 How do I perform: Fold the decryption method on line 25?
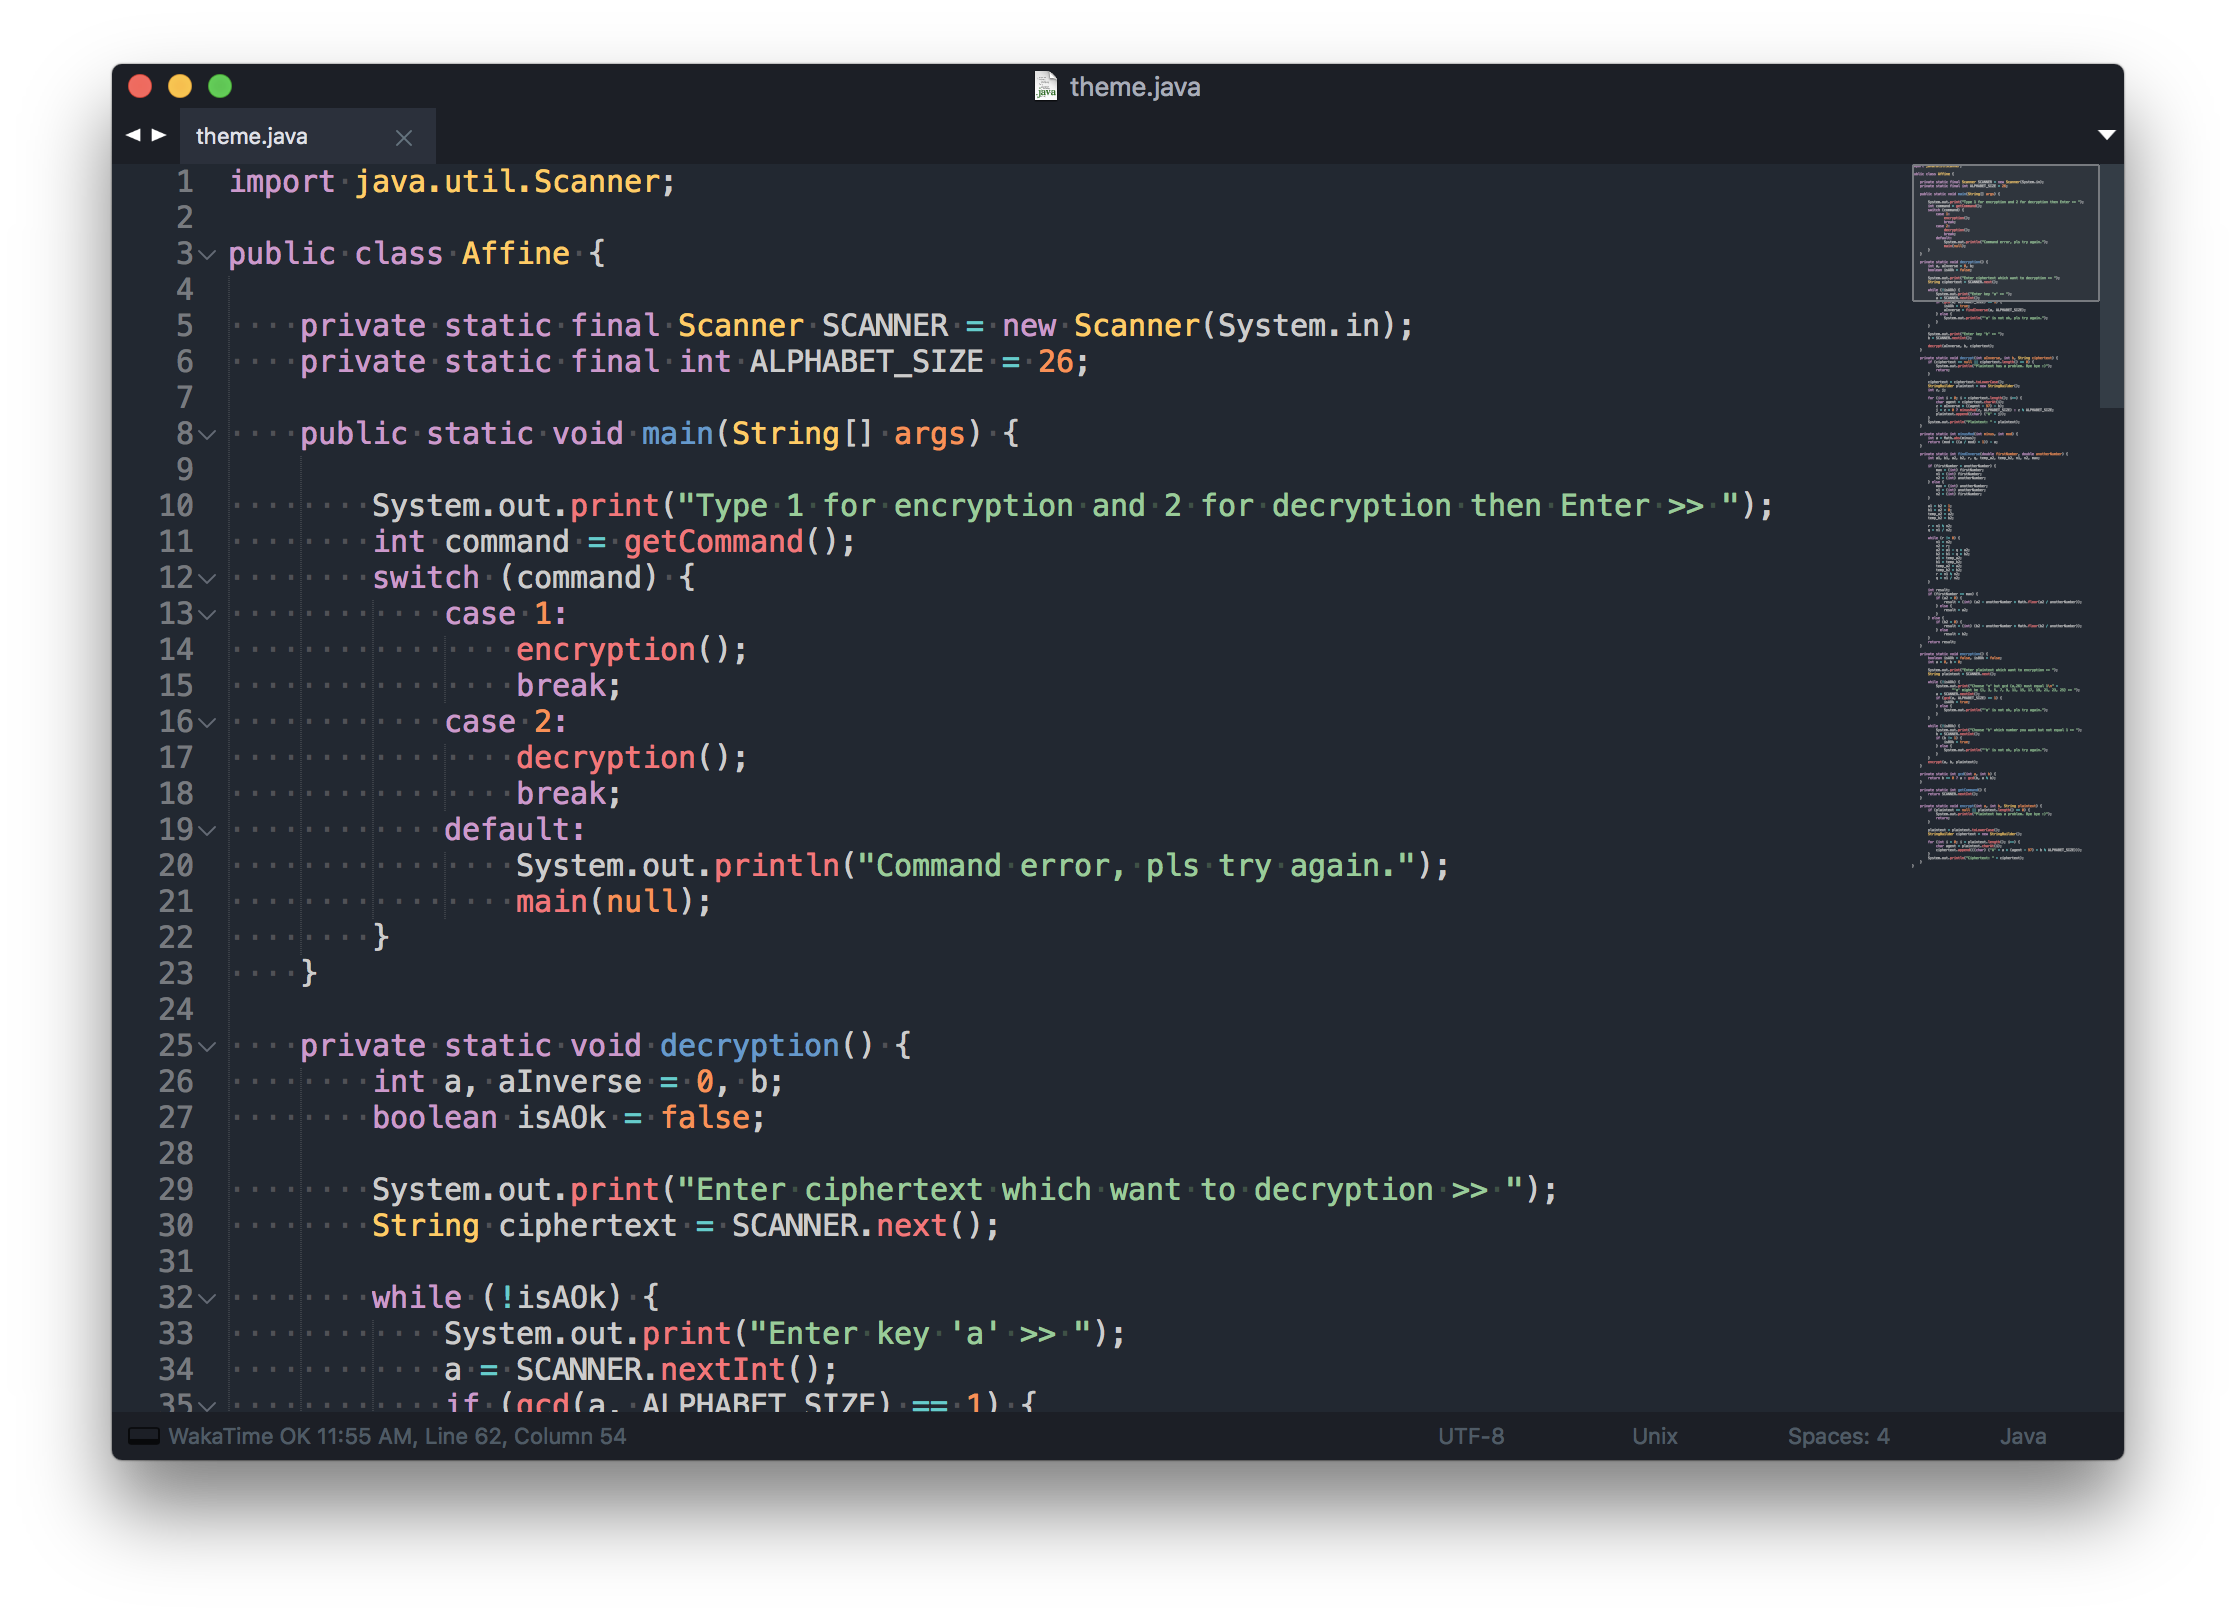point(207,1047)
